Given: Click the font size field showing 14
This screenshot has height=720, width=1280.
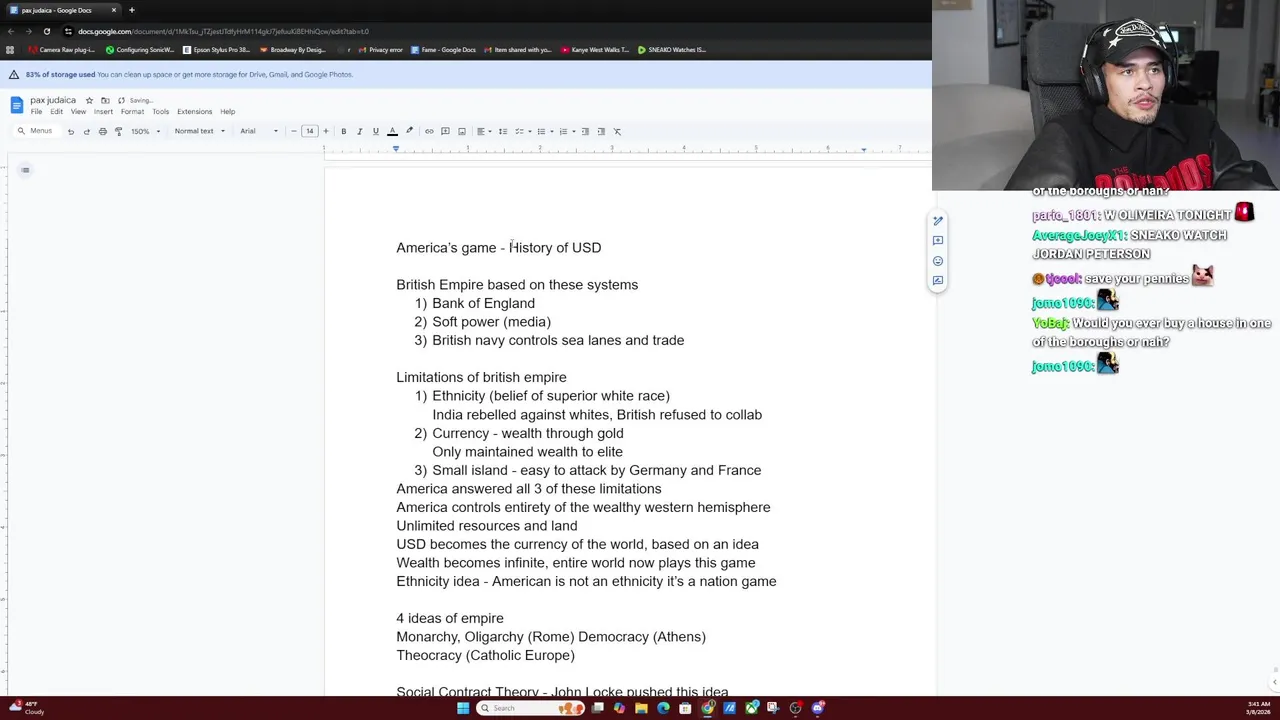Looking at the screenshot, I should click(310, 131).
